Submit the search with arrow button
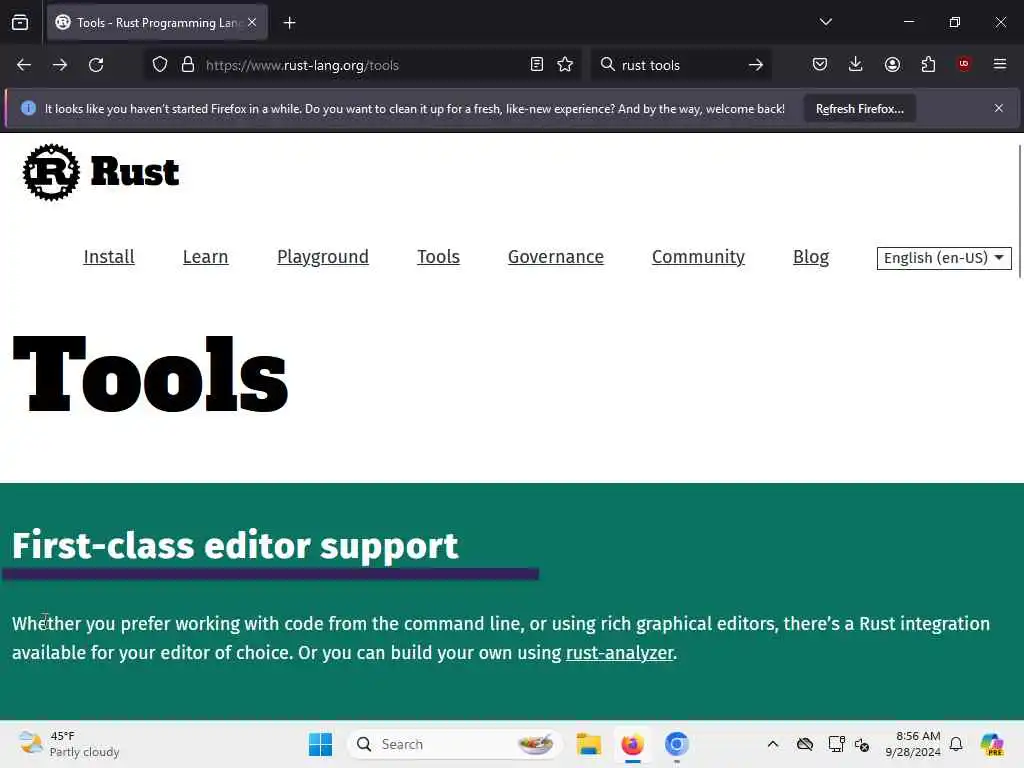Image resolution: width=1024 pixels, height=768 pixels. pos(756,65)
